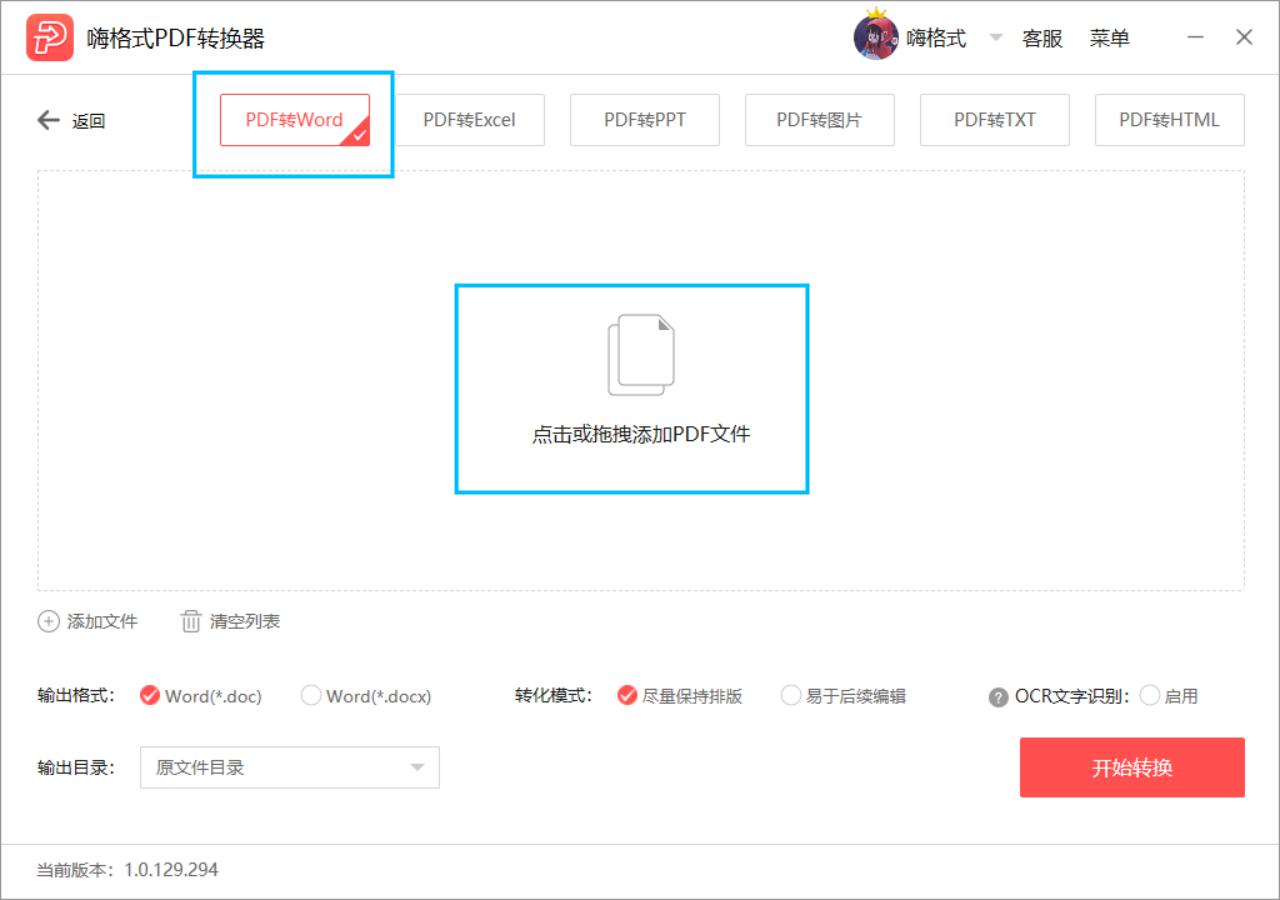Open the OCR help question-mark icon
This screenshot has height=900, width=1280.
click(998, 697)
